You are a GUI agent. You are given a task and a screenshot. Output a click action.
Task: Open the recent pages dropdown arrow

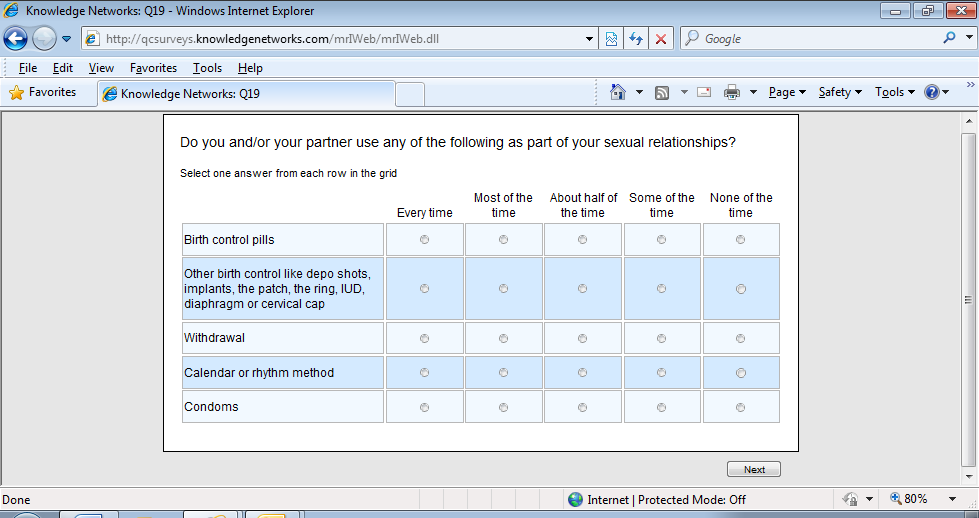(66, 39)
